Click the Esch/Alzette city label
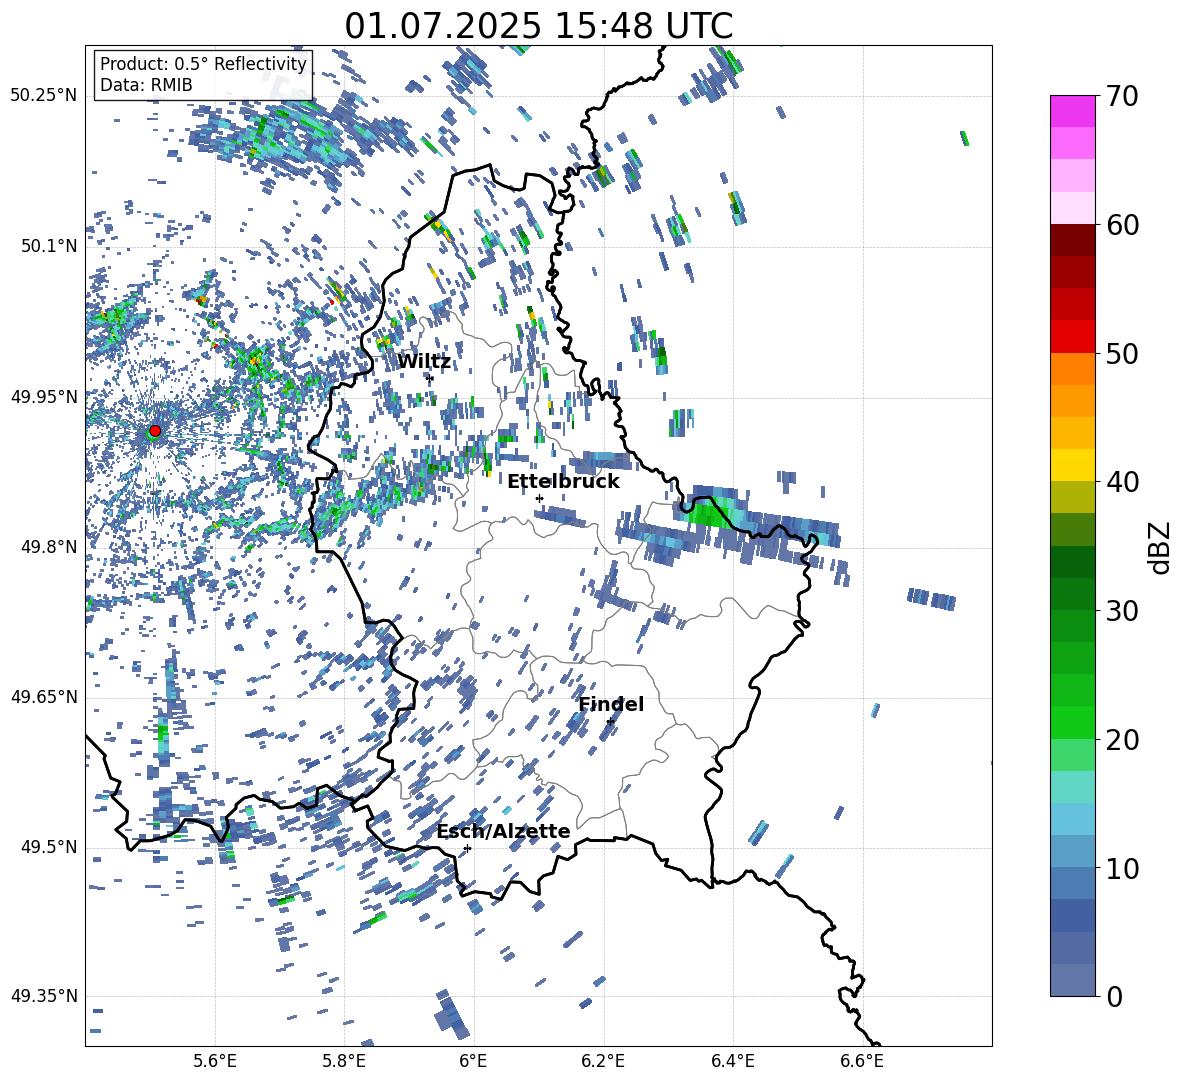The image size is (1184, 1081). (x=503, y=832)
